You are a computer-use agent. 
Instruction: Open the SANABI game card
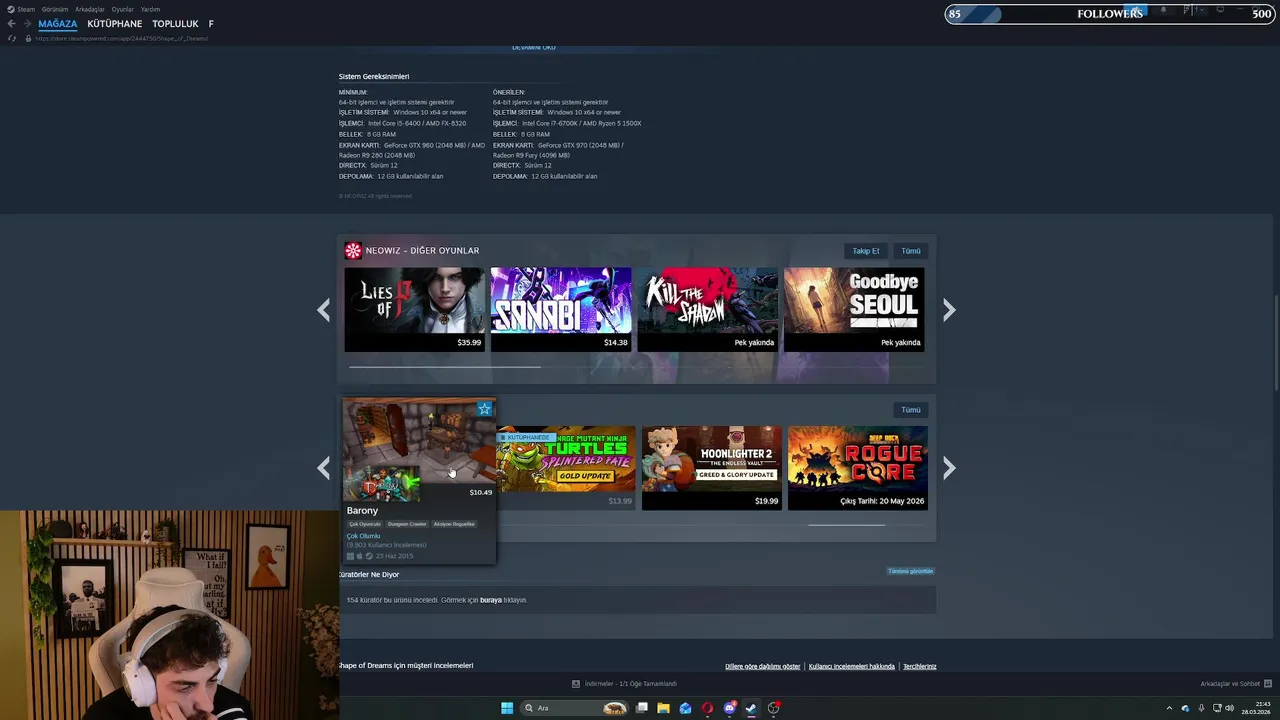[x=561, y=309]
